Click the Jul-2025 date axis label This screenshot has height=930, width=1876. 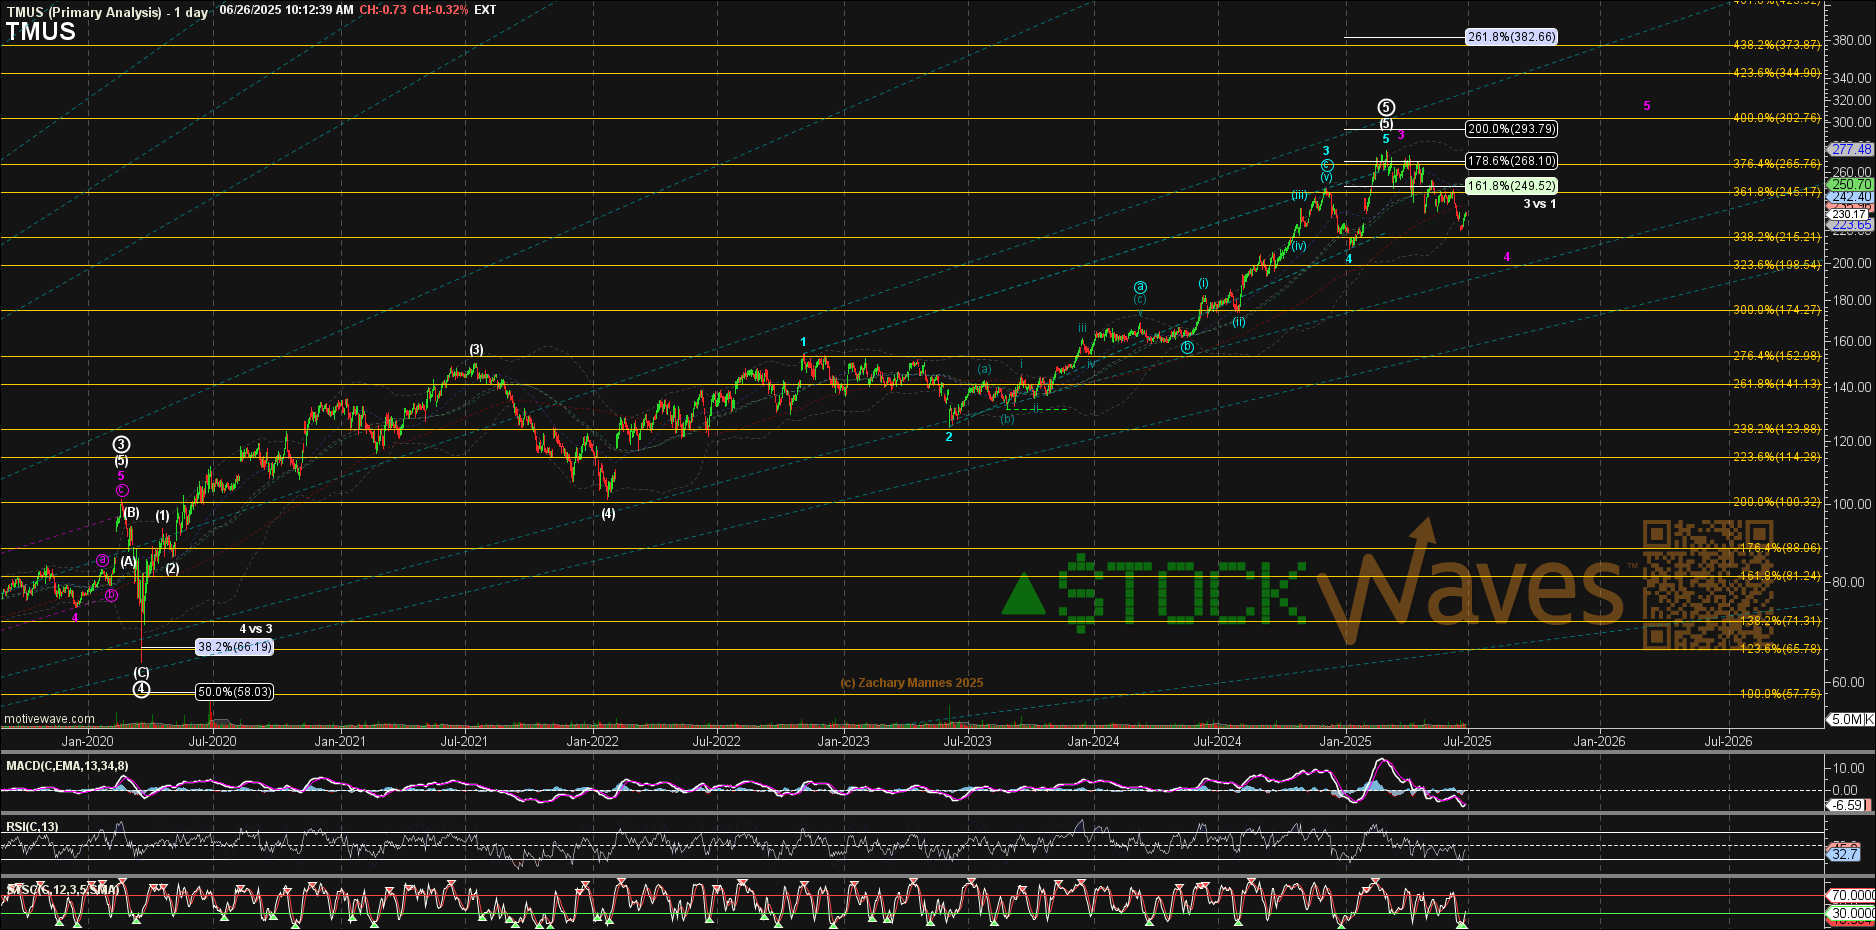click(x=1467, y=741)
